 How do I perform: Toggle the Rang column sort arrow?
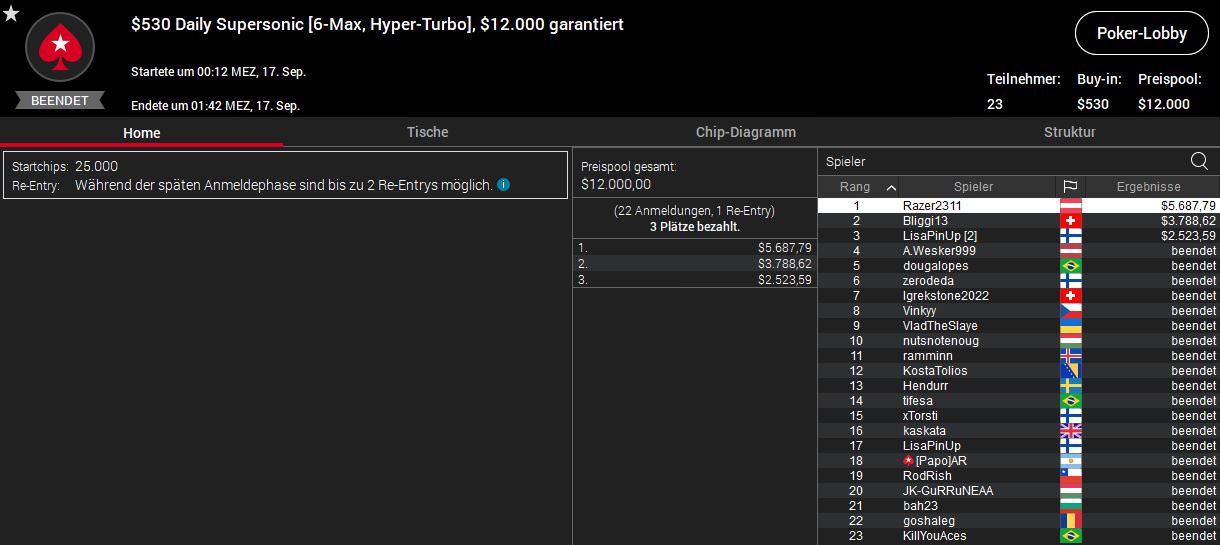(x=890, y=187)
